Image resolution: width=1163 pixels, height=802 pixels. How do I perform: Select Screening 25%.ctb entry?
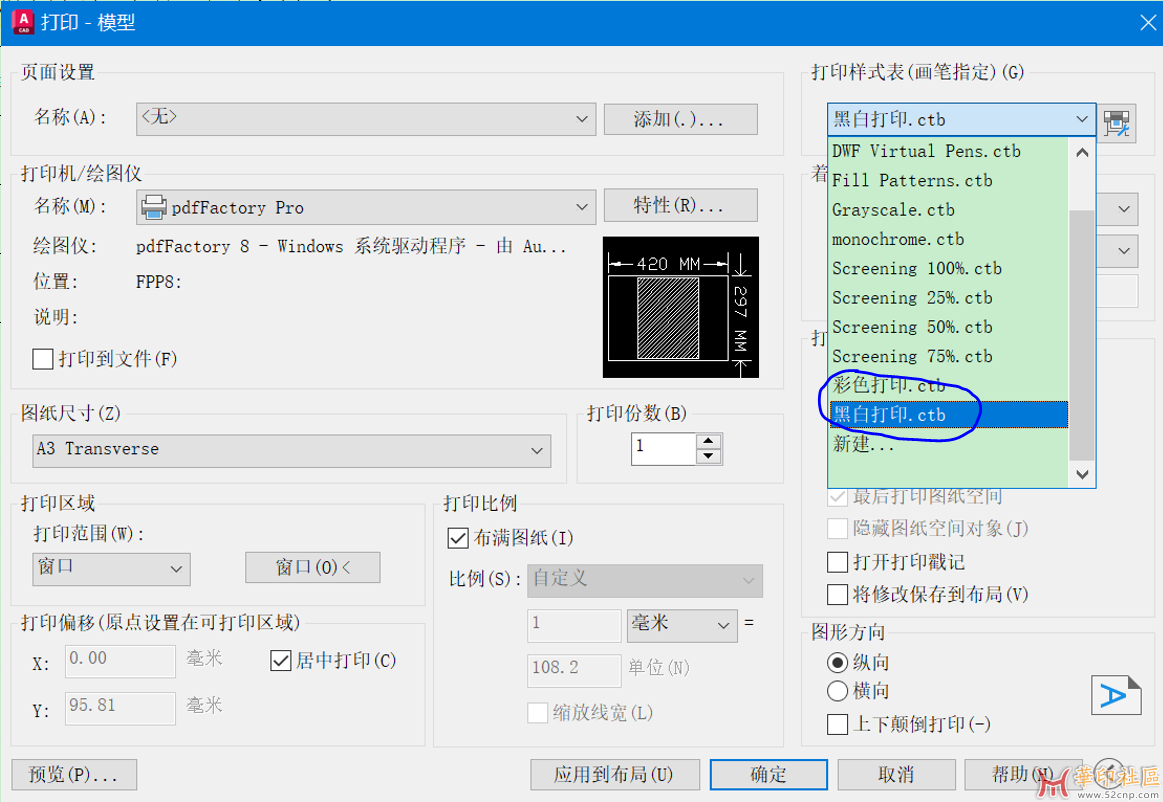[948, 298]
